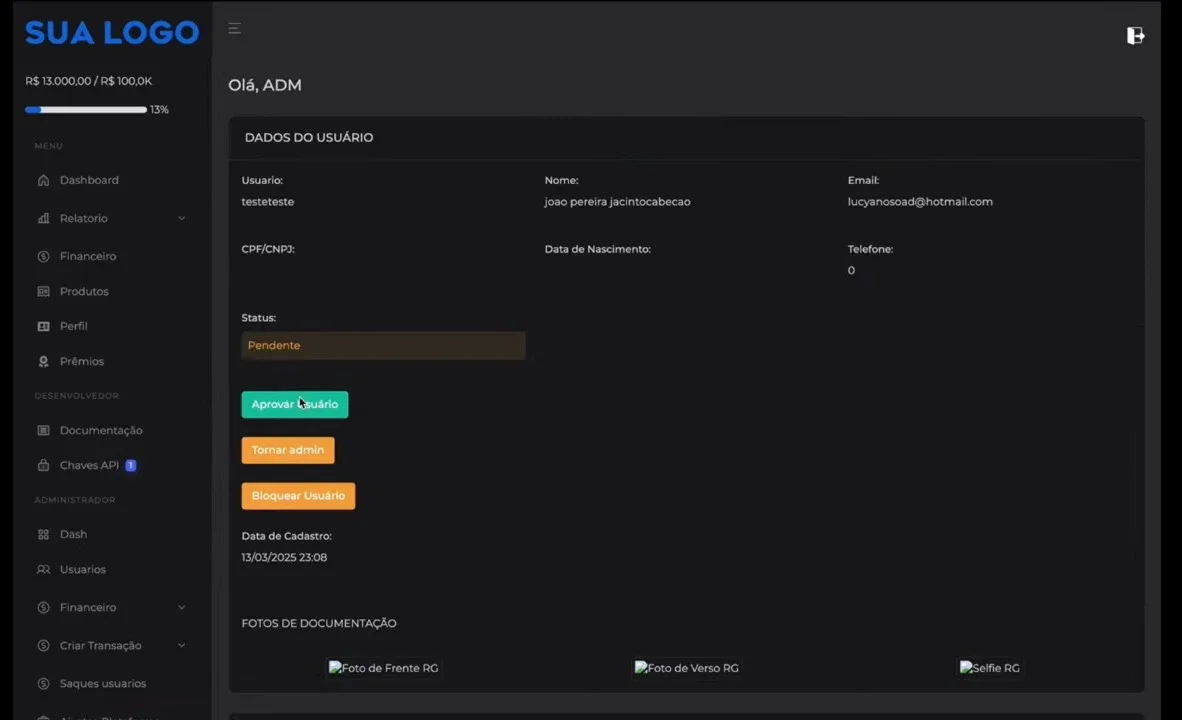Expand the Relatorio submenu chevron
Screen dimensions: 1182x720
click(x=182, y=218)
